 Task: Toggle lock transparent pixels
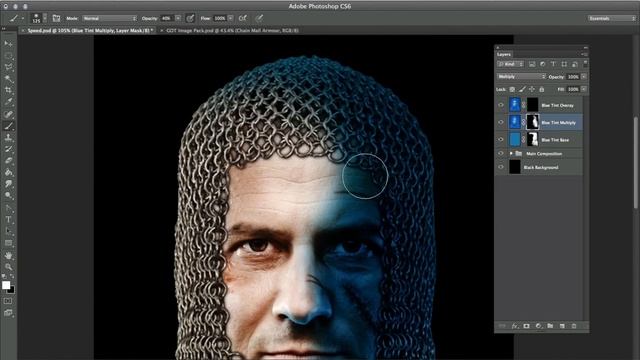(x=512, y=89)
